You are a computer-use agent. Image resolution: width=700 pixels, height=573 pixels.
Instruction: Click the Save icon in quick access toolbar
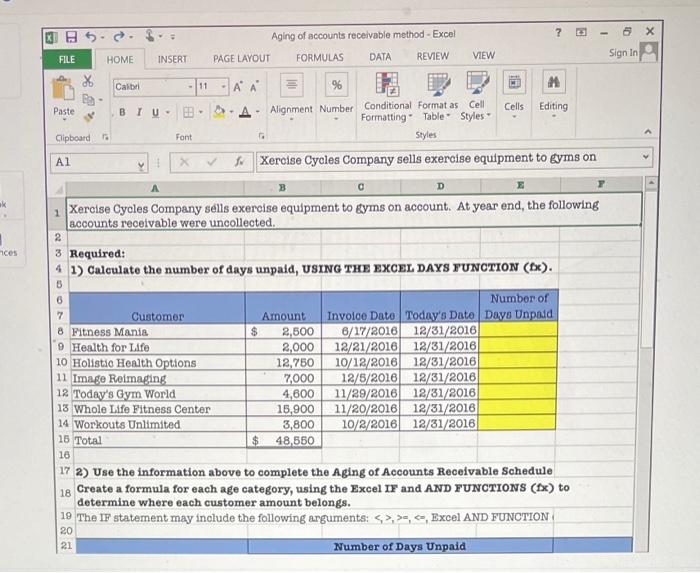coord(71,37)
